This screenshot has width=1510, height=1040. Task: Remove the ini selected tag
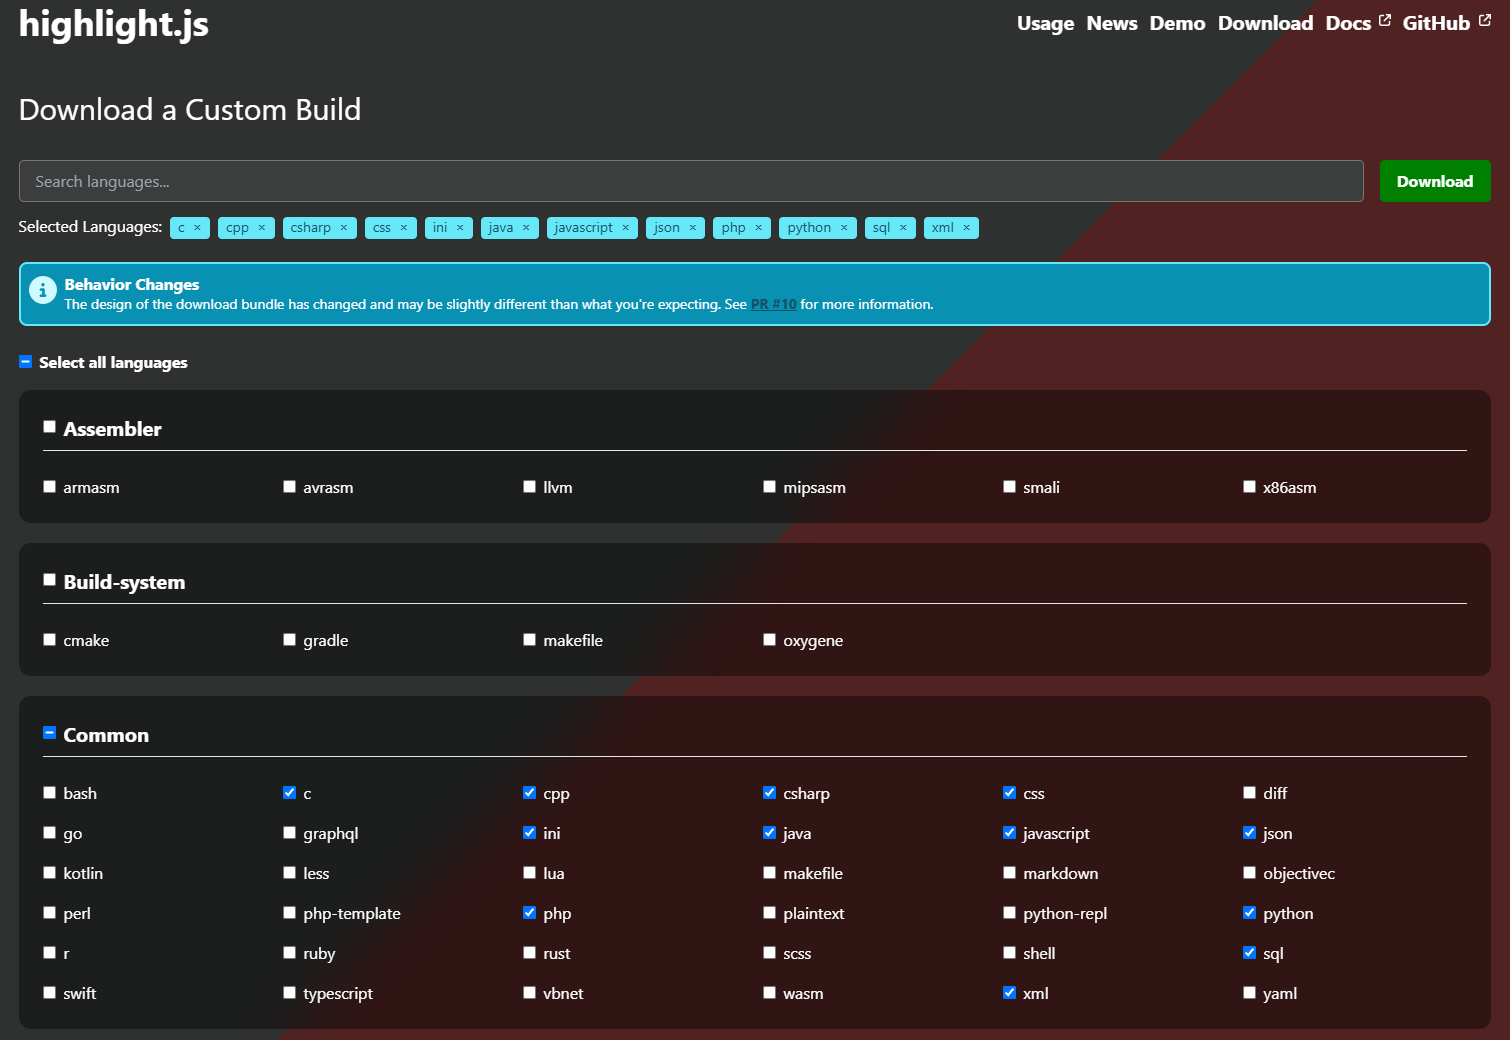tap(460, 228)
